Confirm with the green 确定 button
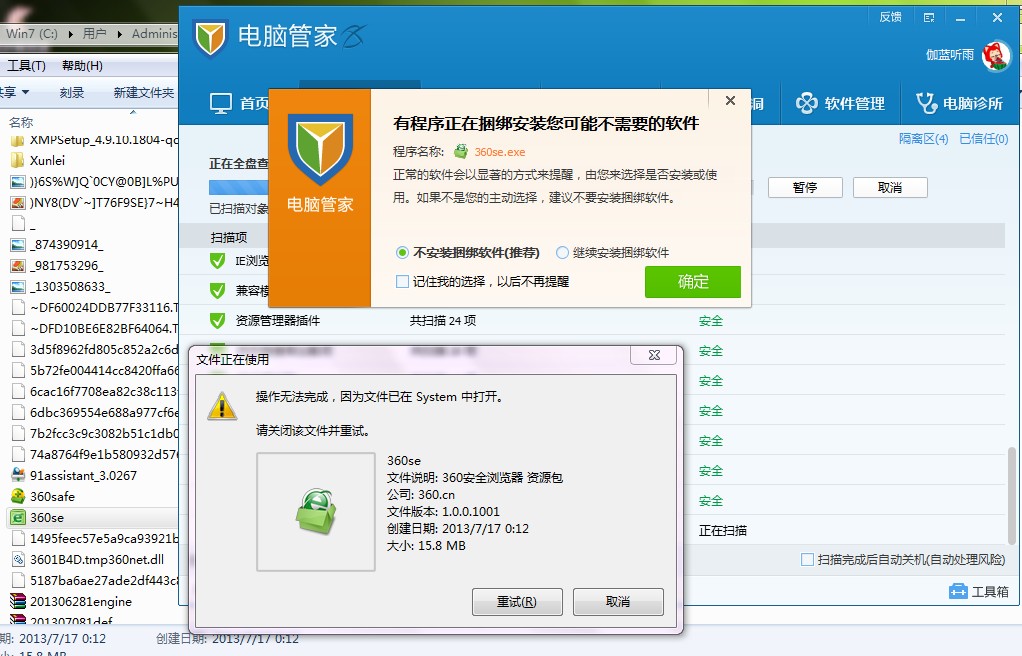Viewport: 1022px width, 656px height. pyautogui.click(x=693, y=282)
